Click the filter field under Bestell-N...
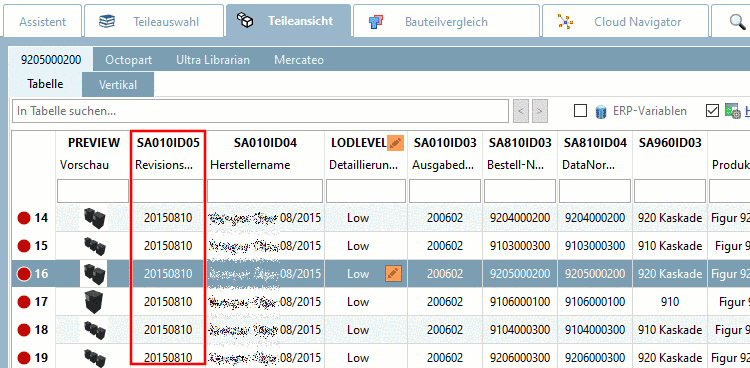 click(520, 191)
